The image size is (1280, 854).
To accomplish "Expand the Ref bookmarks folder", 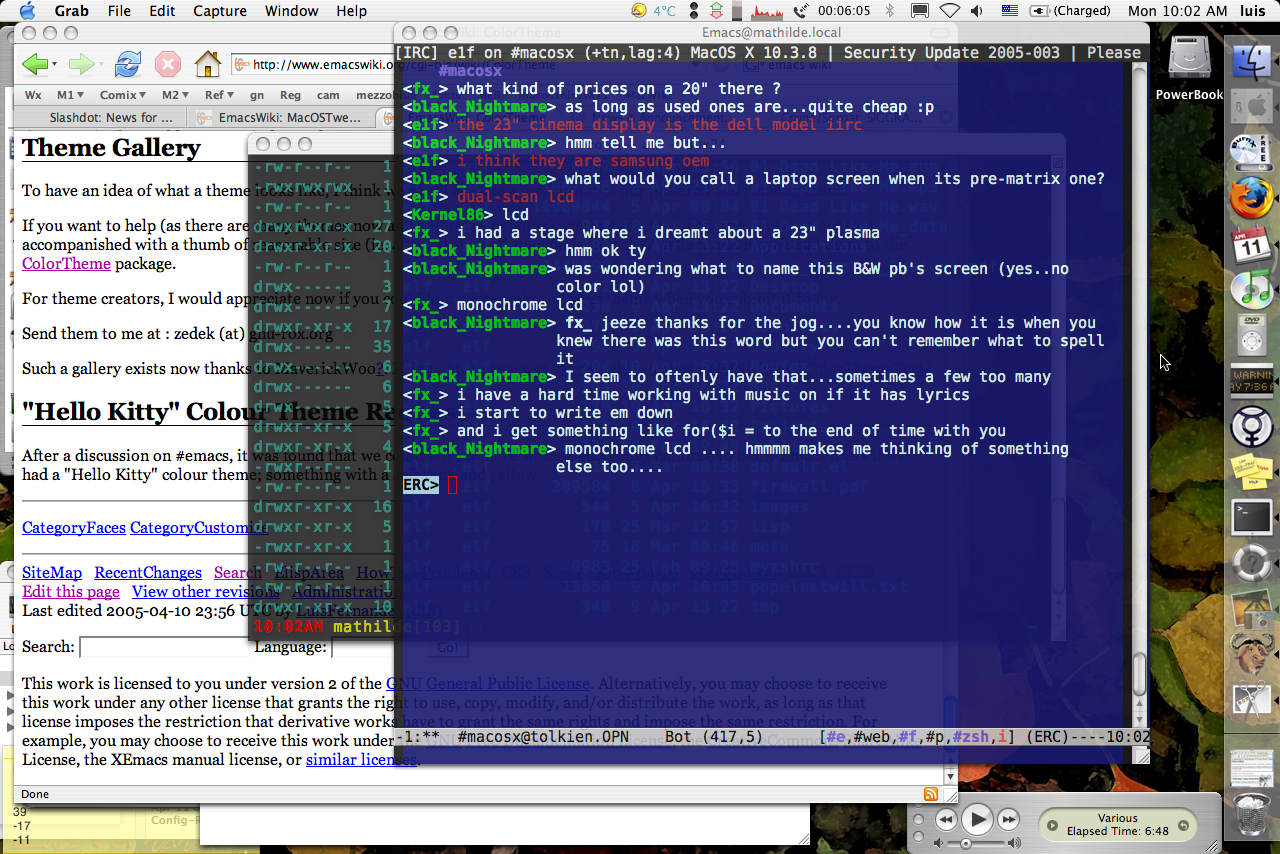I will [218, 95].
